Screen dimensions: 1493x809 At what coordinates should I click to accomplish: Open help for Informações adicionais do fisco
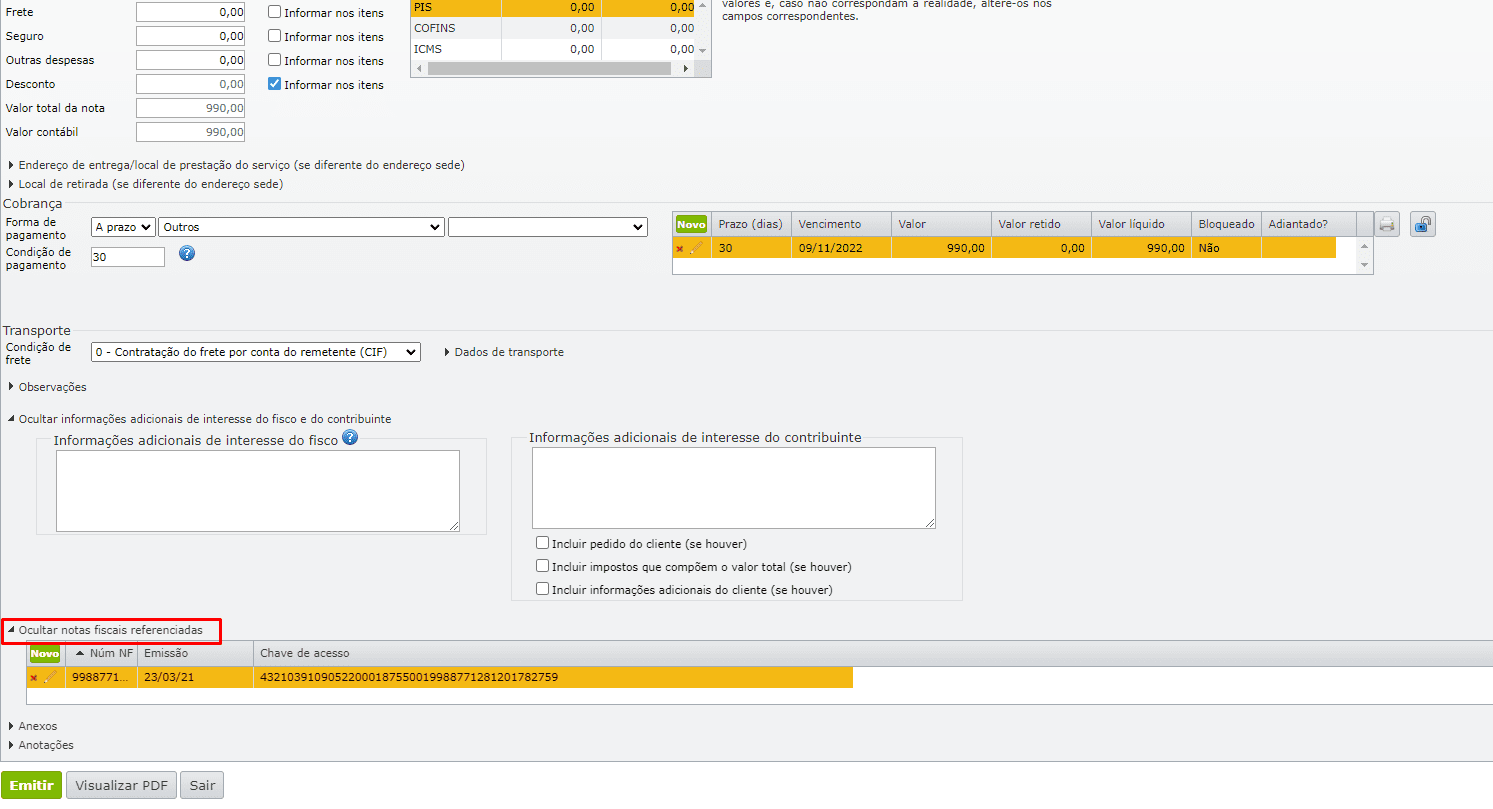coord(350,437)
